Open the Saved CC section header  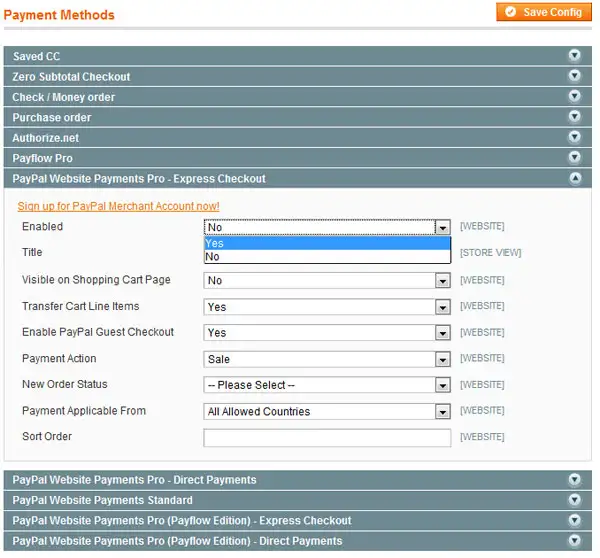coord(298,56)
